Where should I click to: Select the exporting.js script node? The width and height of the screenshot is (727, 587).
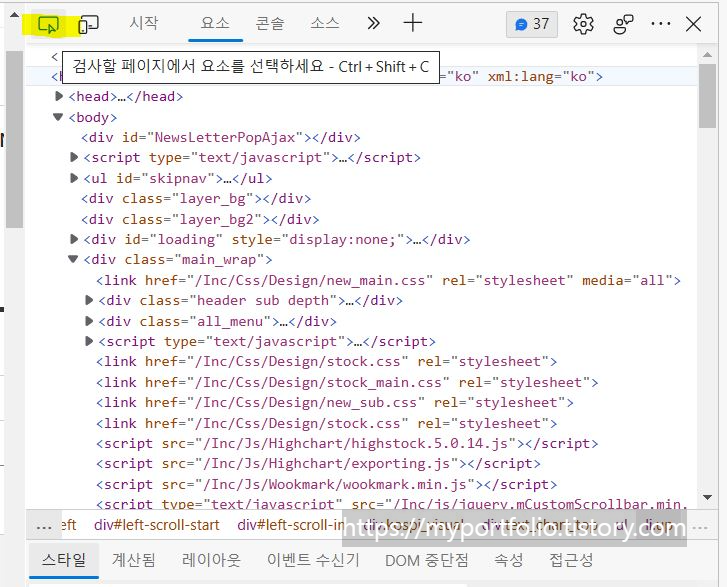[x=318, y=464]
